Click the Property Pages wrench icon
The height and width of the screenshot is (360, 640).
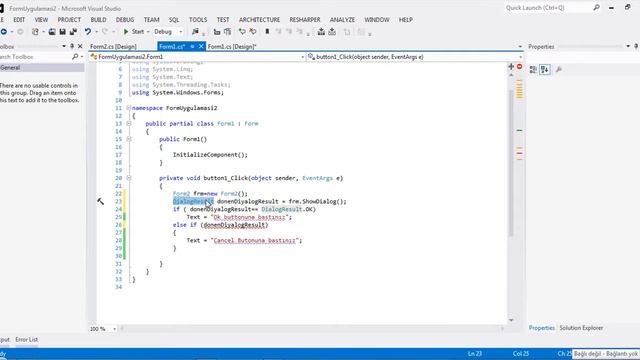[559, 69]
